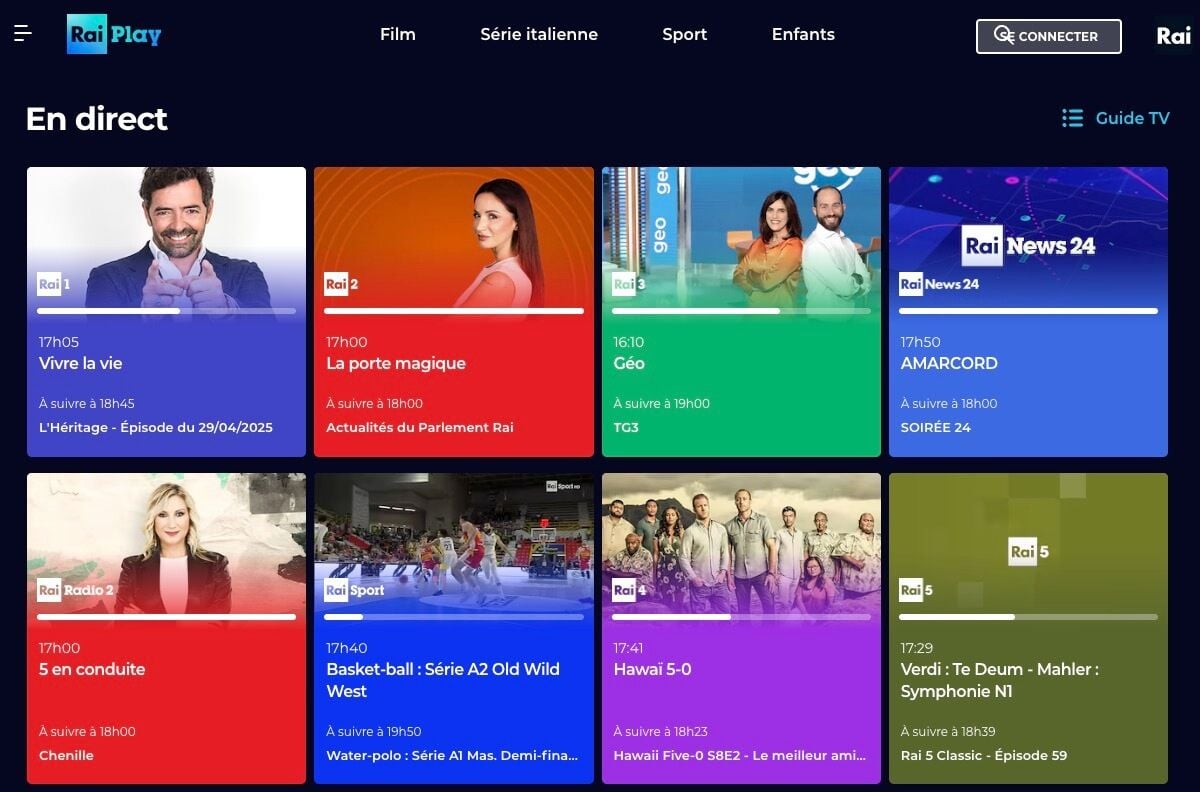1200x792 pixels.
Task: Open the Film section
Action: (x=397, y=34)
